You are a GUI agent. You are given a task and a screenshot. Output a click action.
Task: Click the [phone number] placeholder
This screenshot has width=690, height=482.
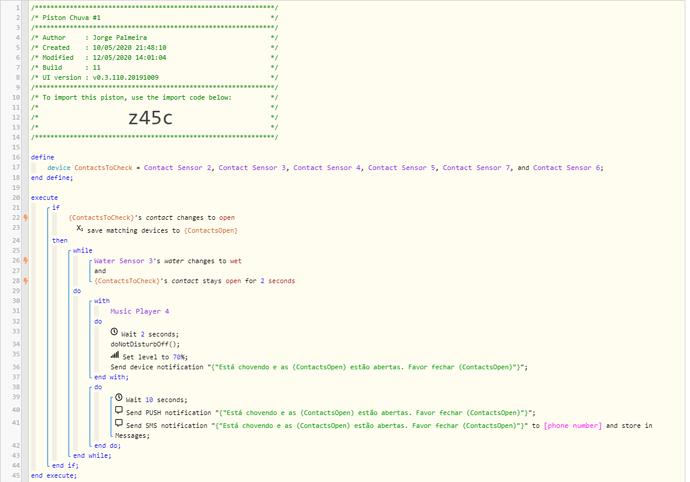pyautogui.click(x=573, y=426)
